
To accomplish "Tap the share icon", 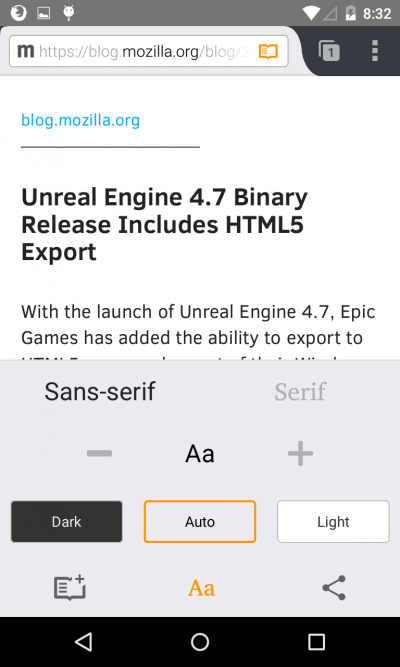I will pyautogui.click(x=334, y=588).
